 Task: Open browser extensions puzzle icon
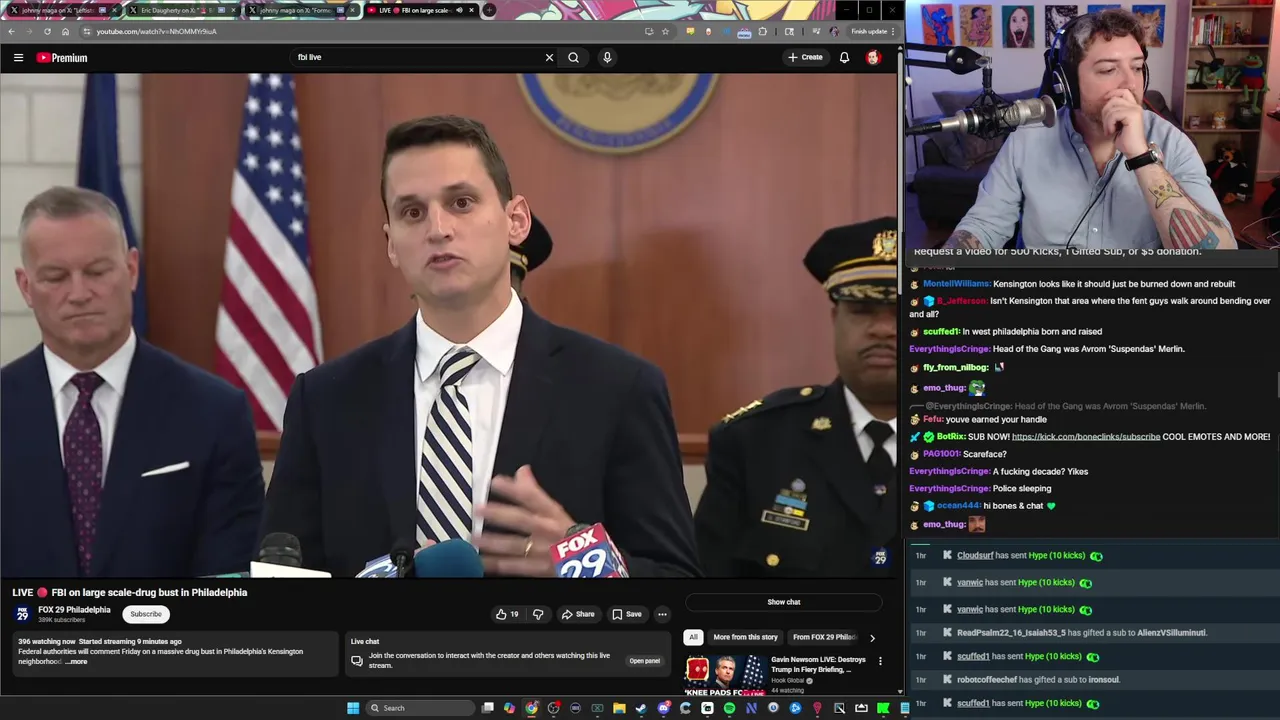click(762, 31)
